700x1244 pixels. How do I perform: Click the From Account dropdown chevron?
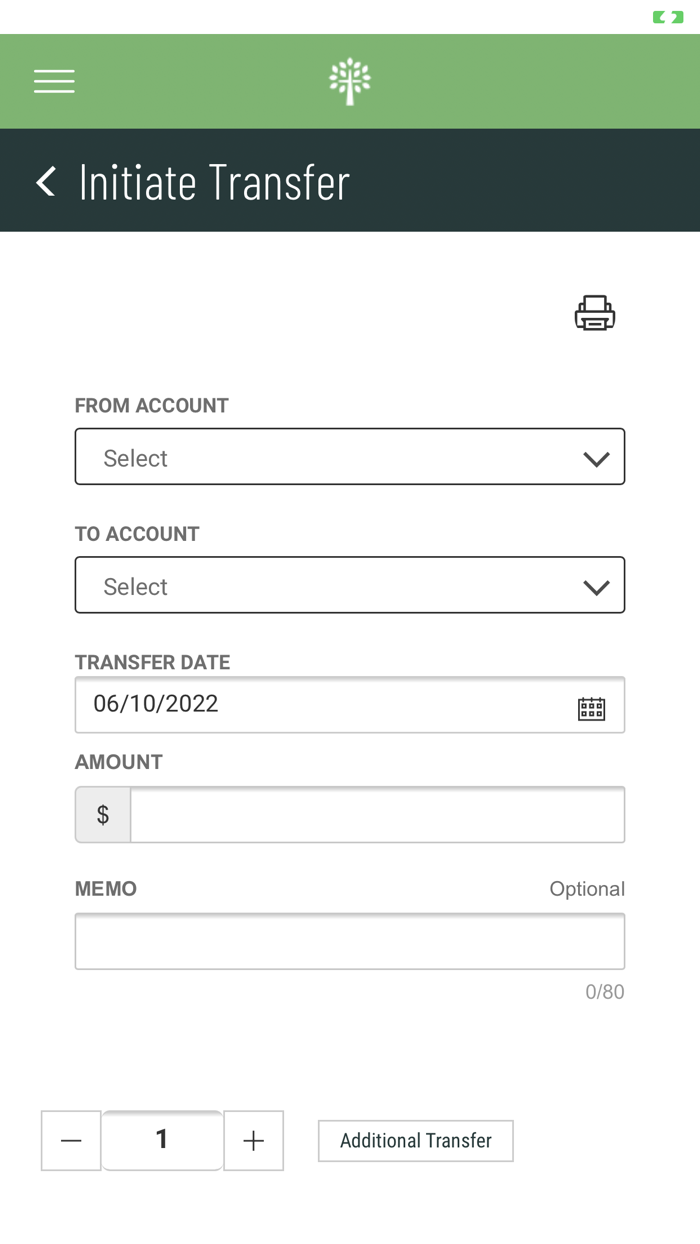[x=597, y=457]
